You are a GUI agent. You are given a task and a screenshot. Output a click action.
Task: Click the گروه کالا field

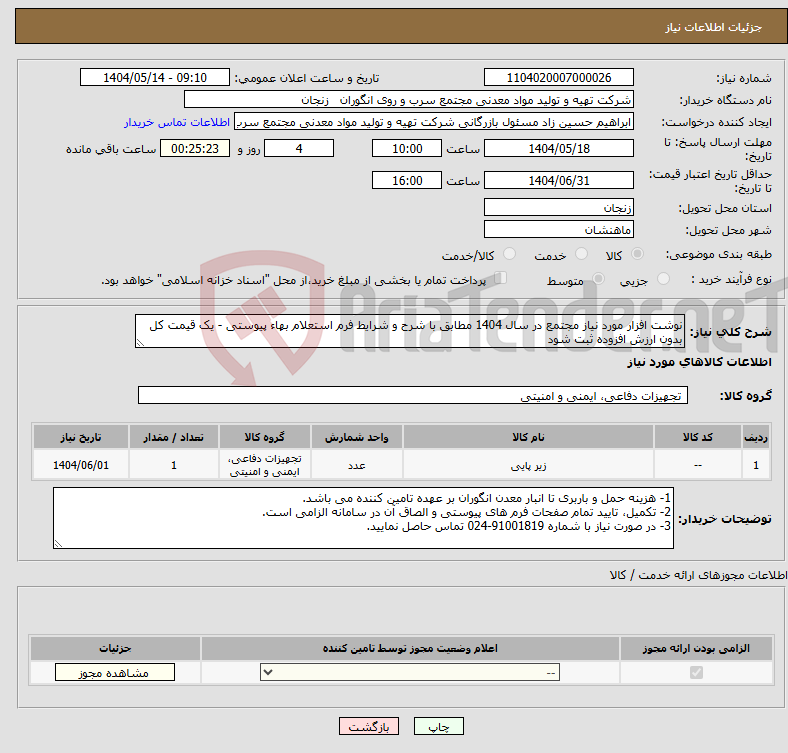tap(413, 396)
